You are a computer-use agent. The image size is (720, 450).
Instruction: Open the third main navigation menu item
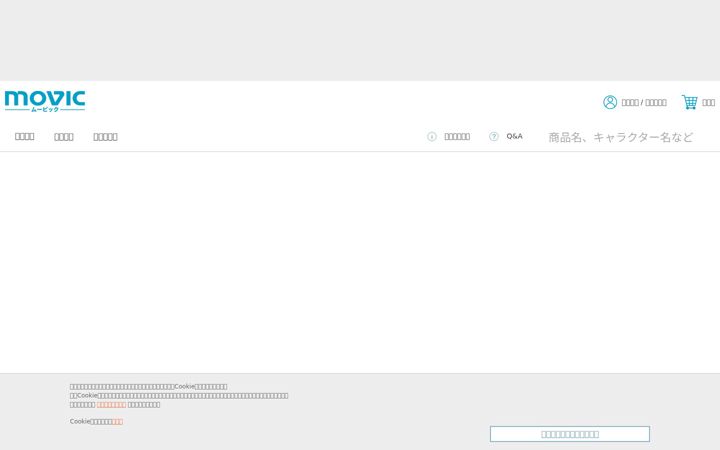click(106, 137)
